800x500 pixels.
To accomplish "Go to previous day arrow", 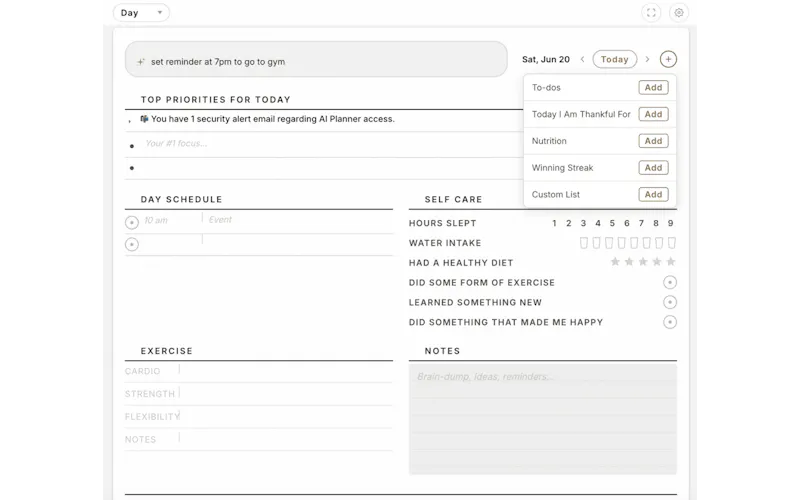I will click(x=582, y=59).
